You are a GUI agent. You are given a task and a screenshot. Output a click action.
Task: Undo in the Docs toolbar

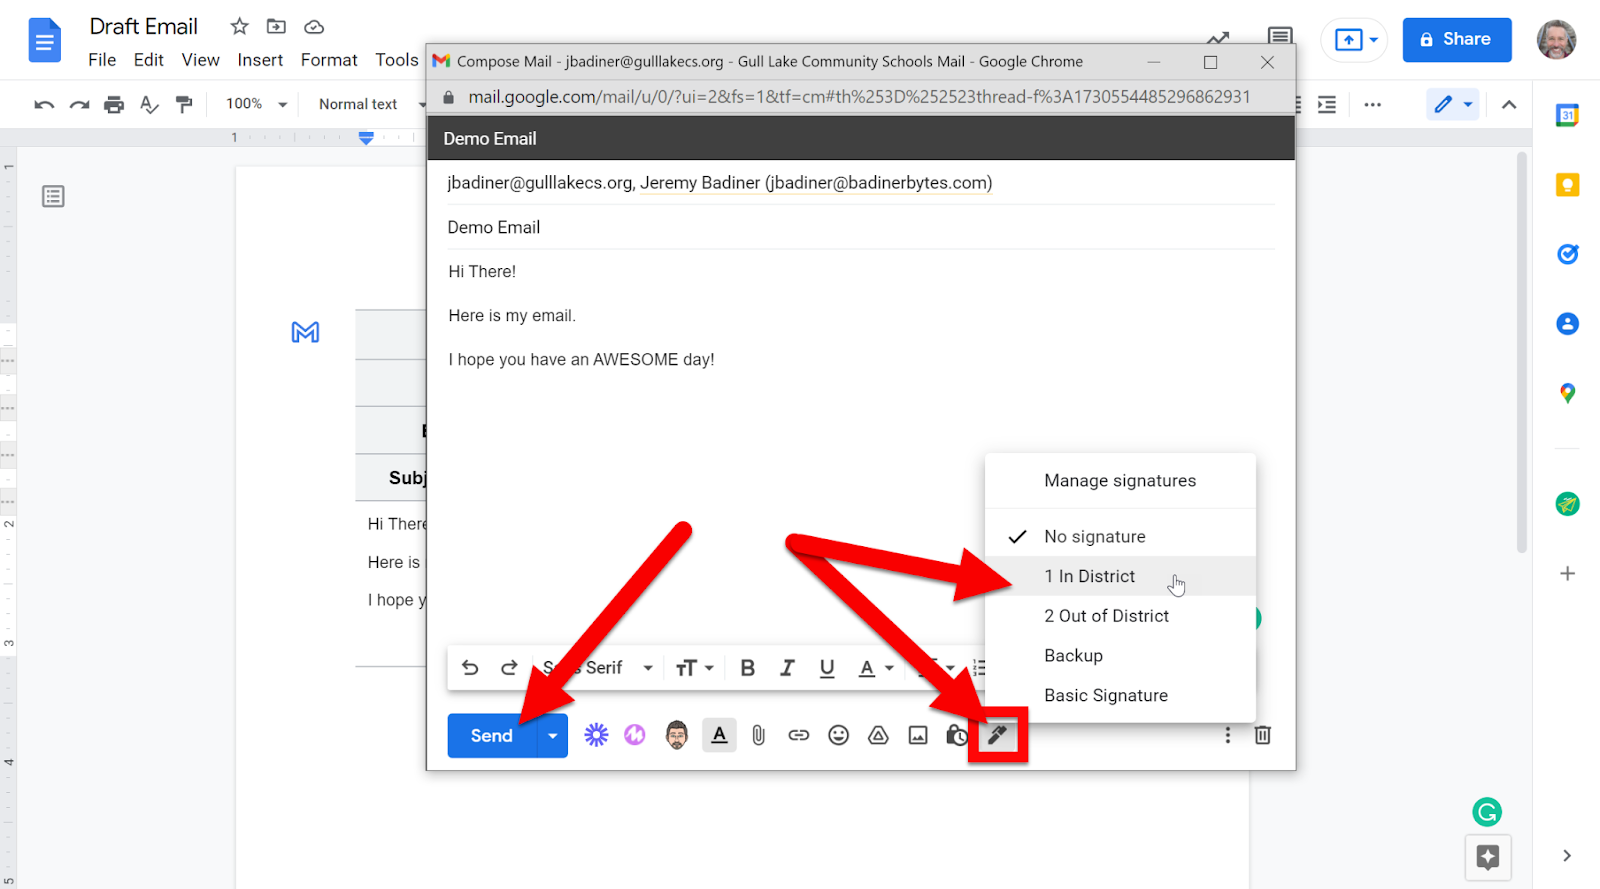tap(44, 104)
